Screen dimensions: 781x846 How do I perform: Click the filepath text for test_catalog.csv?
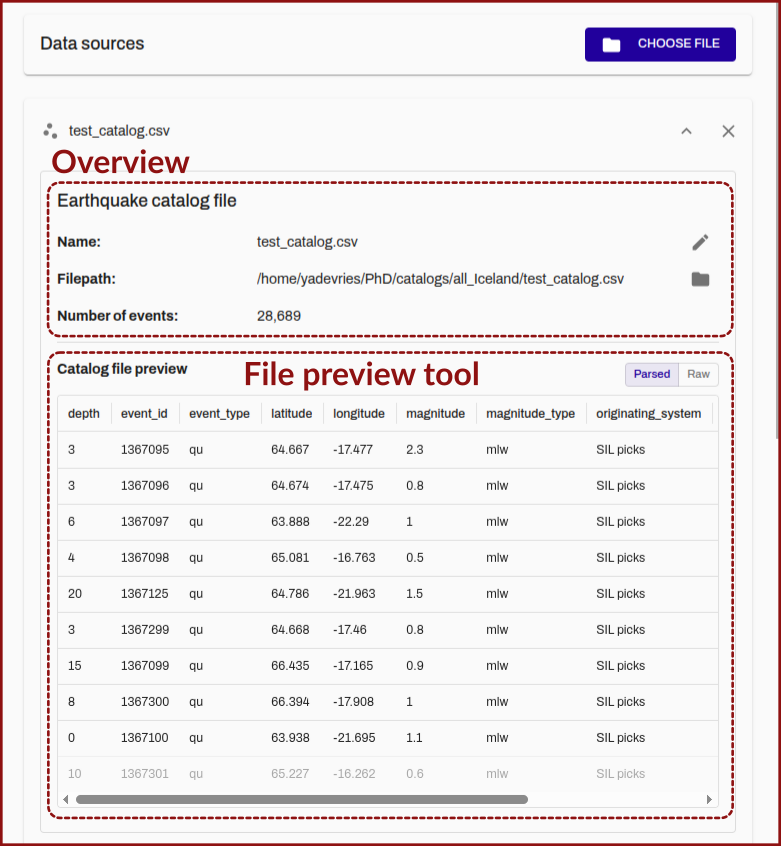click(440, 279)
